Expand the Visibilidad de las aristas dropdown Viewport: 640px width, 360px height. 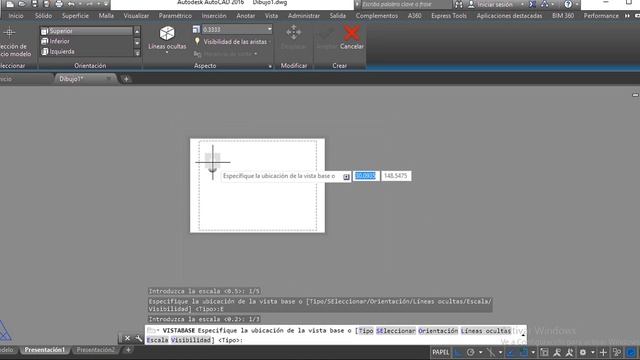(x=270, y=42)
